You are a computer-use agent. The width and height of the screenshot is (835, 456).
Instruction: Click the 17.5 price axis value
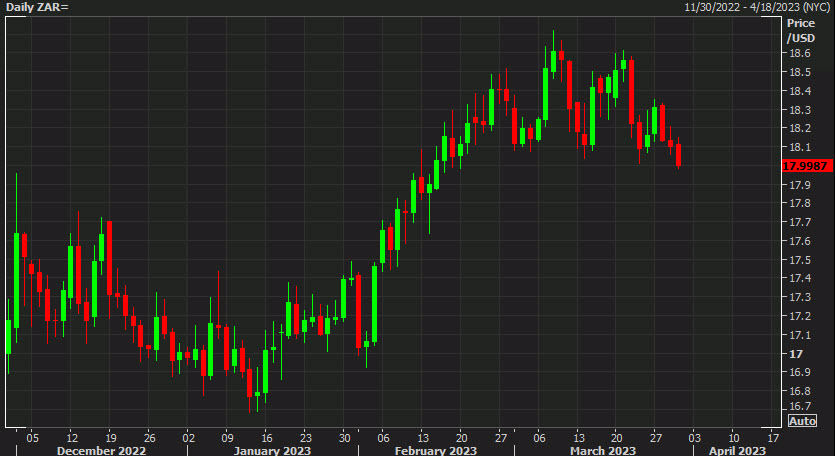coord(798,260)
